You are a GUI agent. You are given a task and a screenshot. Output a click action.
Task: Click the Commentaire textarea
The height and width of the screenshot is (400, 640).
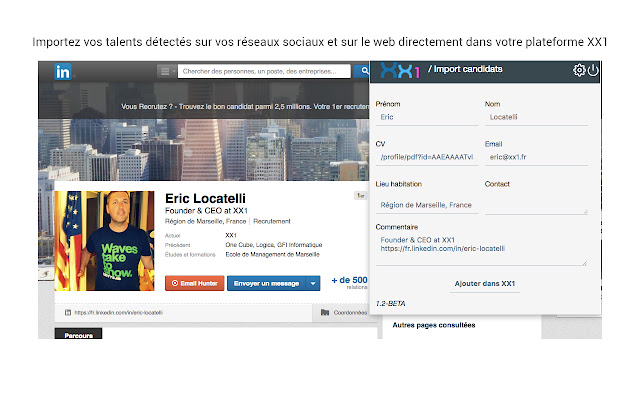[482, 249]
